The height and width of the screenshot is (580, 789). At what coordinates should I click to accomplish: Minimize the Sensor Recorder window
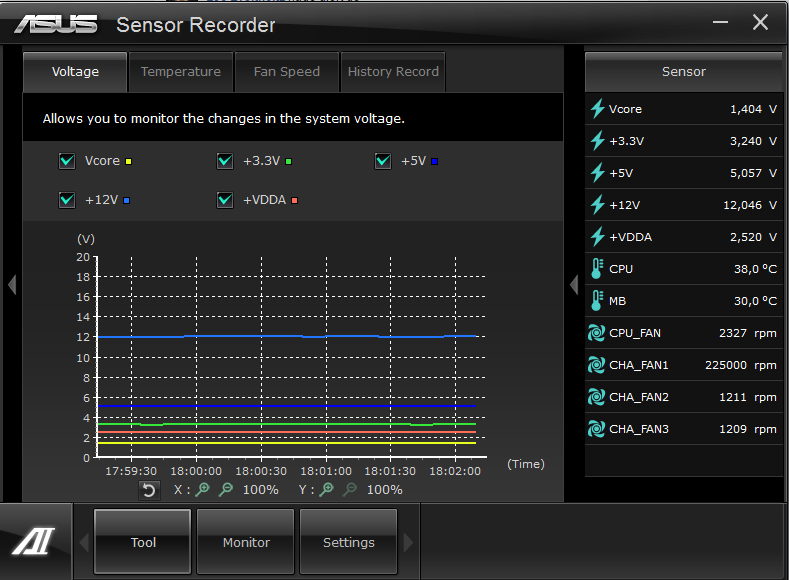click(720, 22)
